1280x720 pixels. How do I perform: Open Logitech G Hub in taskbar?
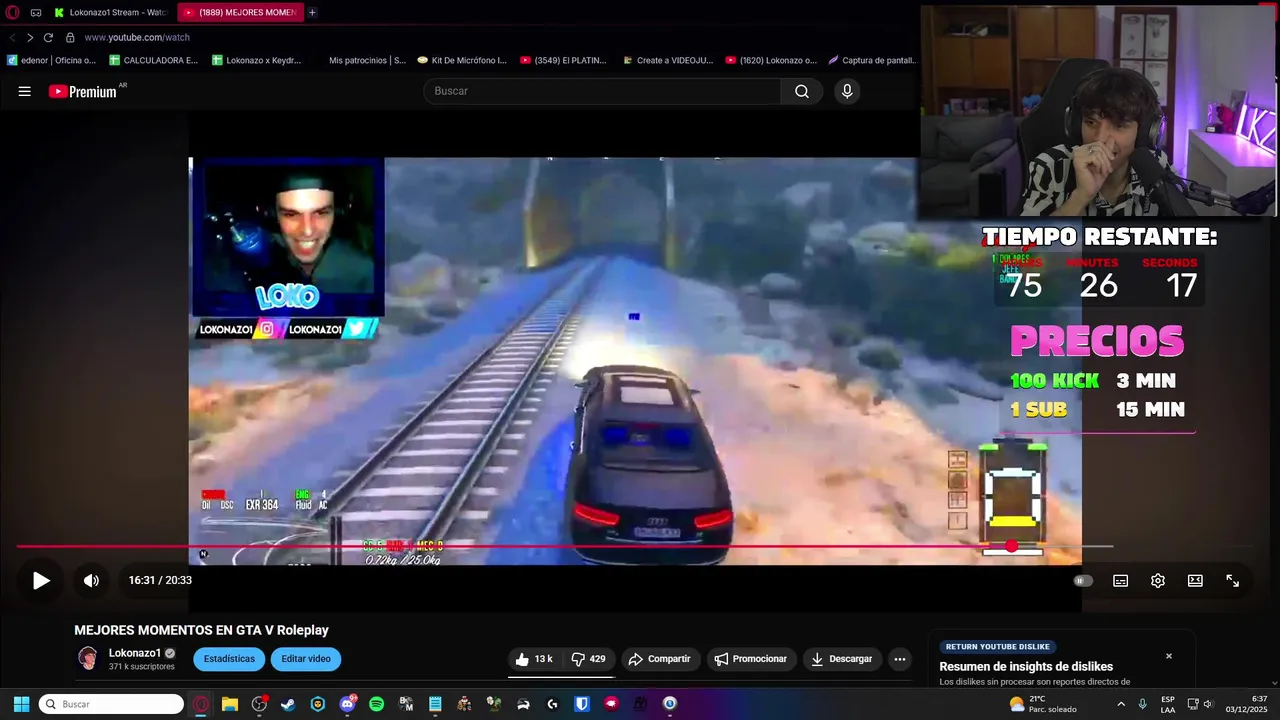[x=552, y=704]
